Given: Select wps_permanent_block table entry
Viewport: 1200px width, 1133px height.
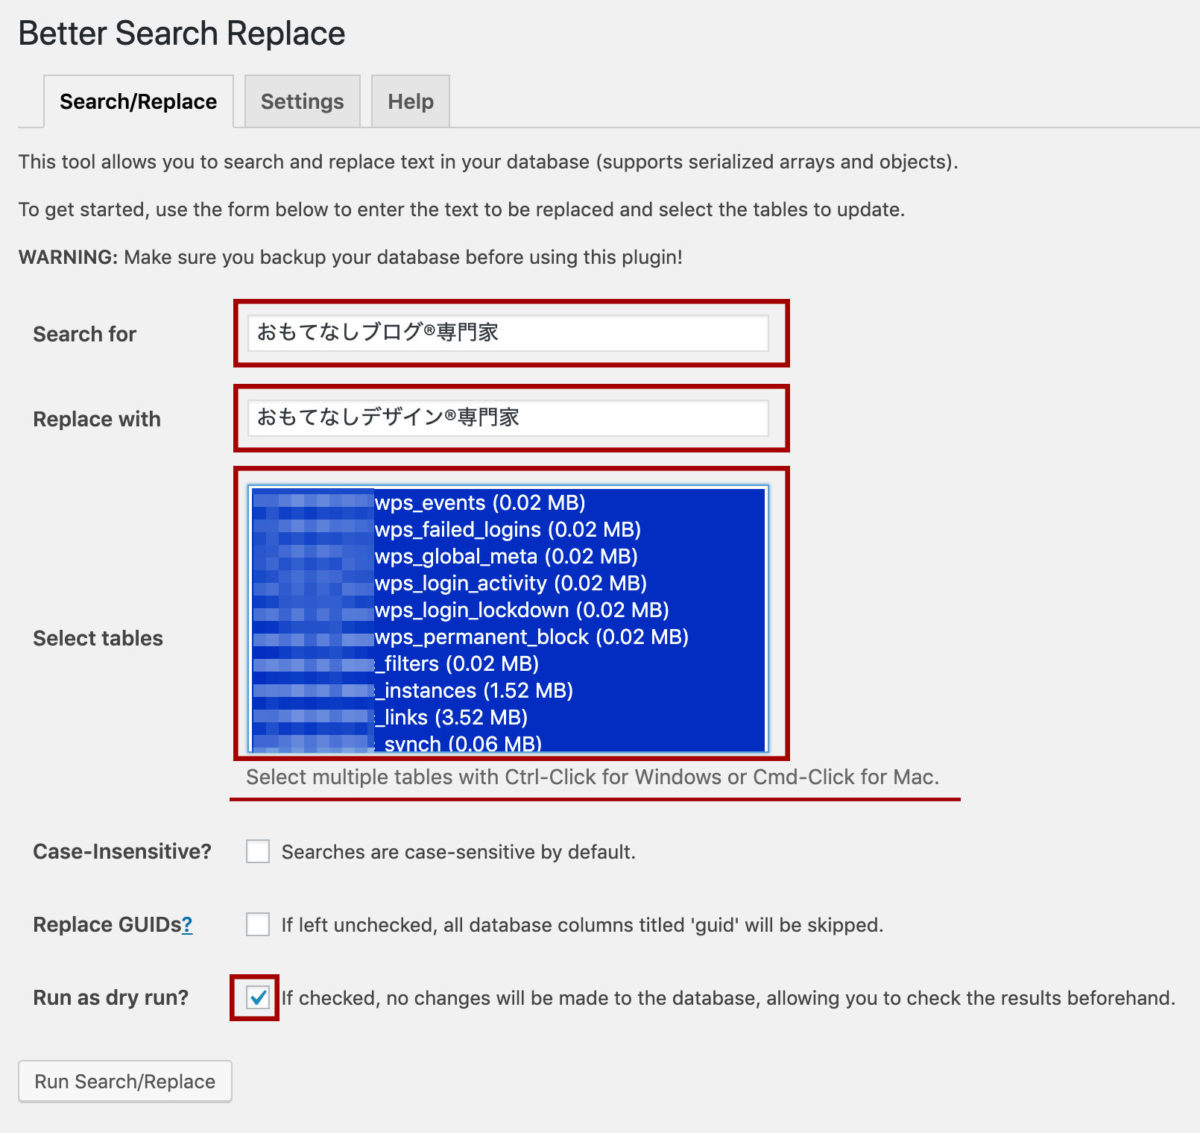Looking at the screenshot, I should point(531,638).
